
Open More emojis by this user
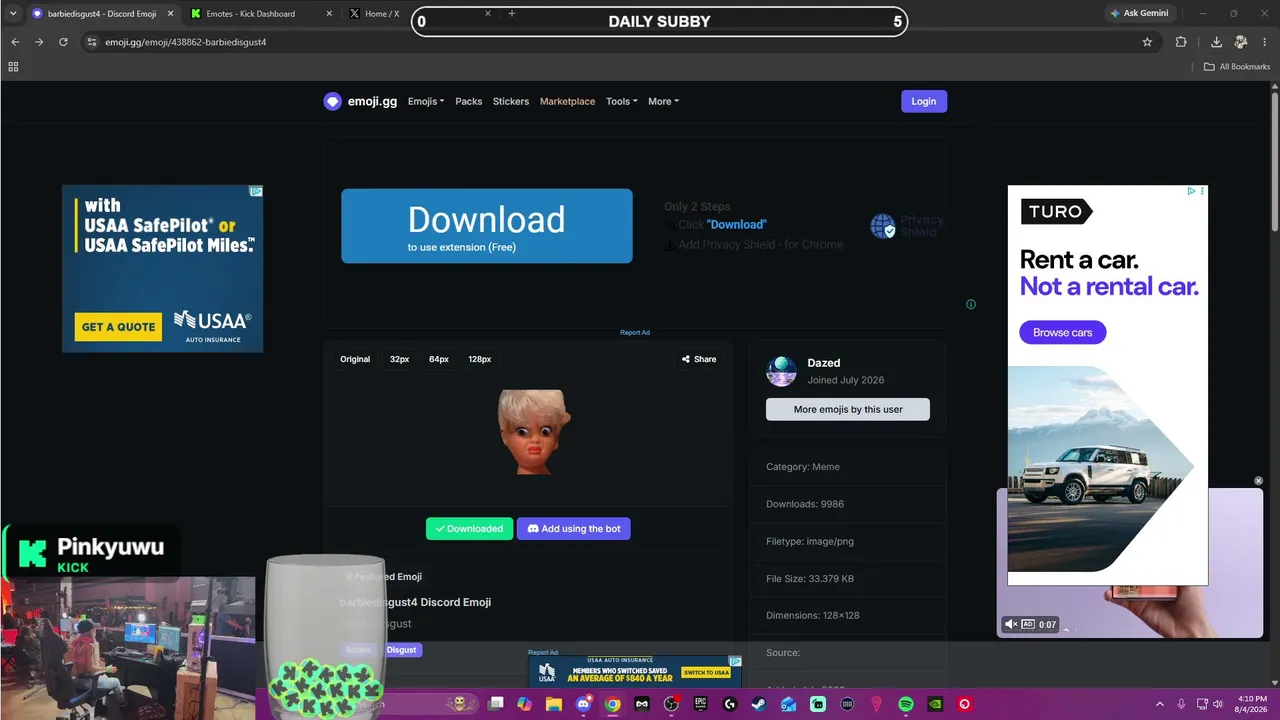pyautogui.click(x=848, y=409)
